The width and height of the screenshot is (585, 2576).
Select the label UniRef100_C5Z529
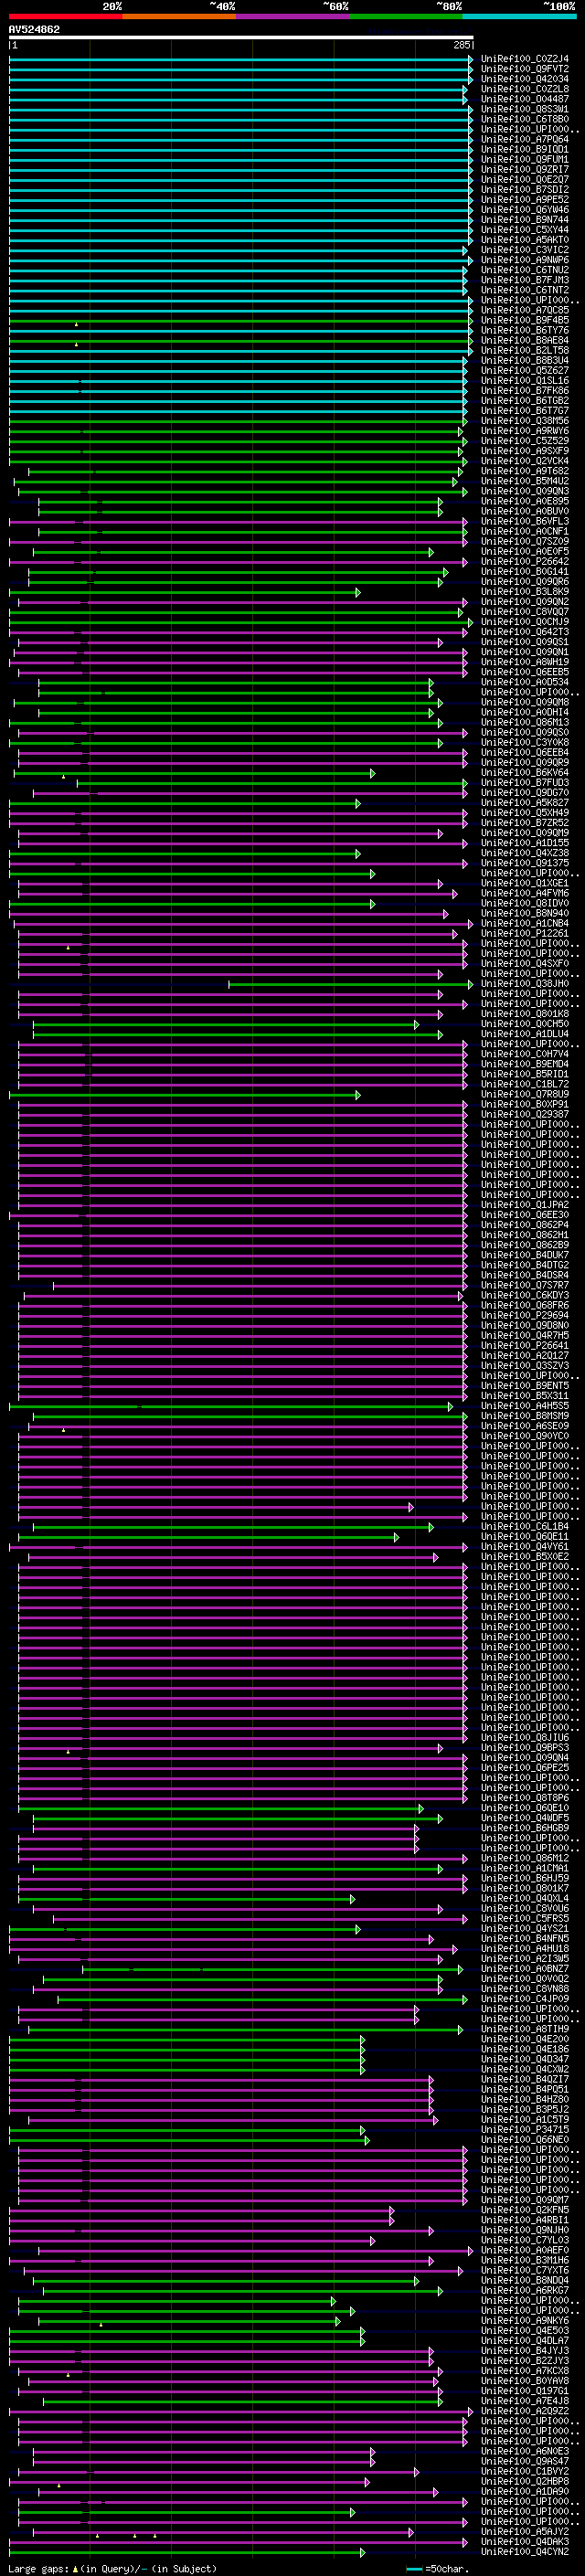[x=525, y=441]
